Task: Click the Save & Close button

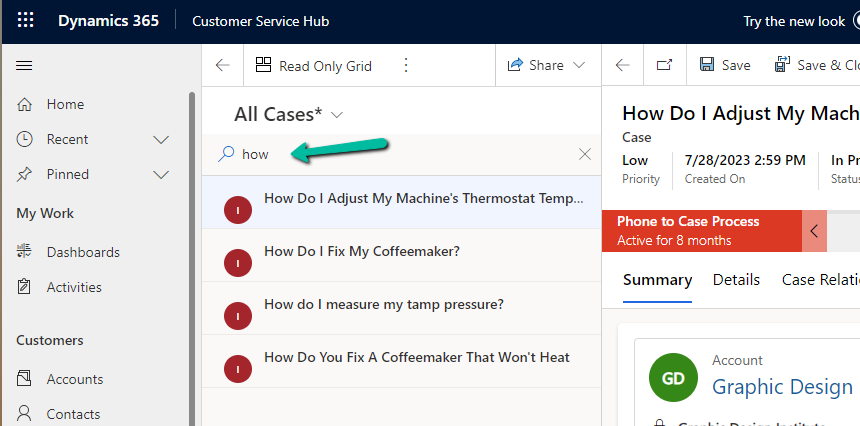Action: pos(816,66)
